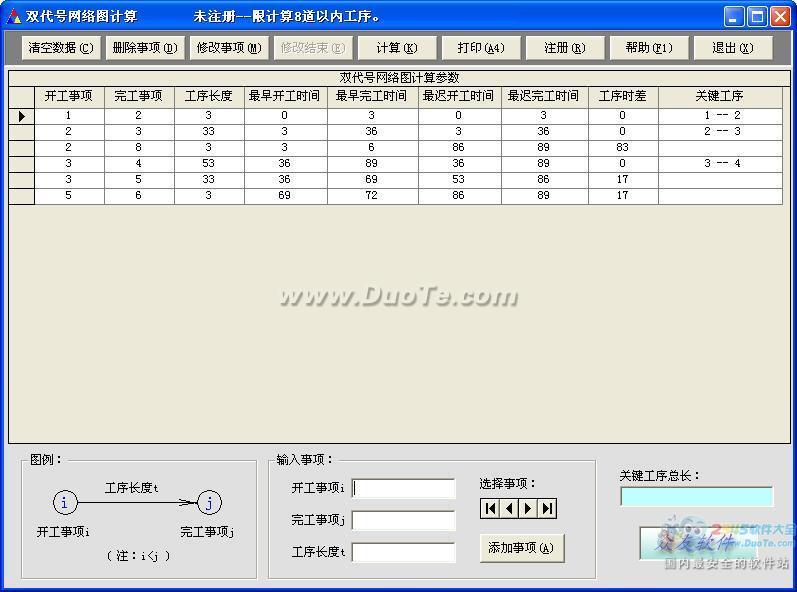Click the 最迟开工时间 column header
The image size is (797, 592).
[459, 96]
